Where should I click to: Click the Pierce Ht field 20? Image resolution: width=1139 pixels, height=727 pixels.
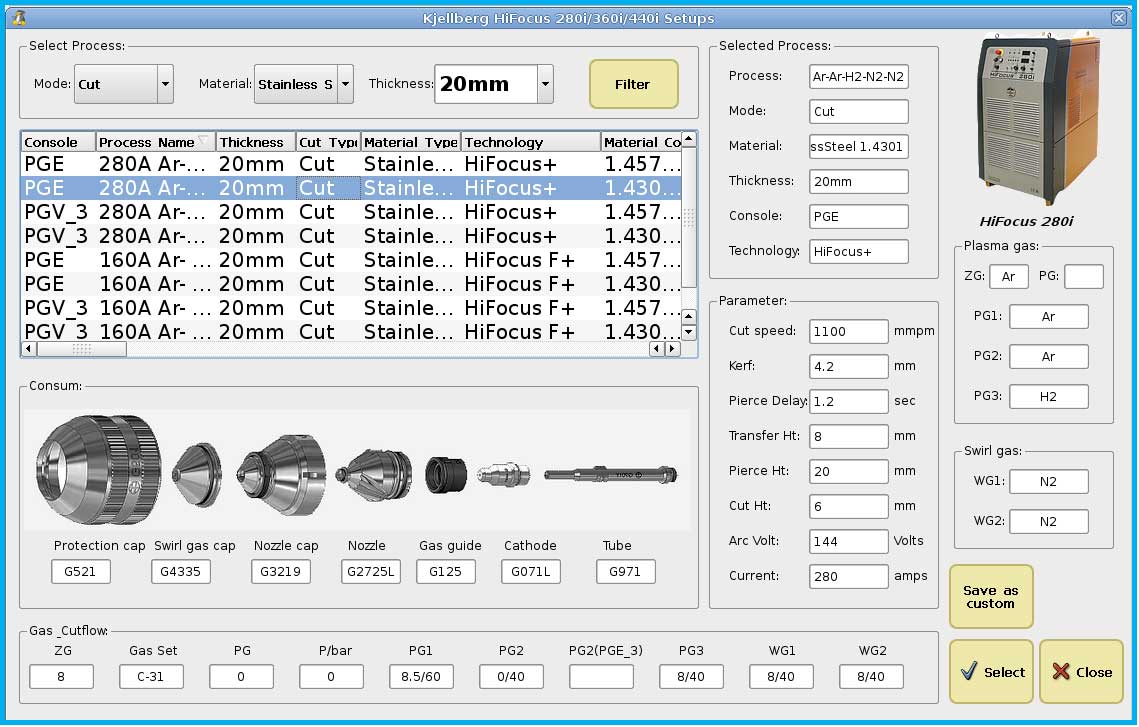[x=848, y=471]
